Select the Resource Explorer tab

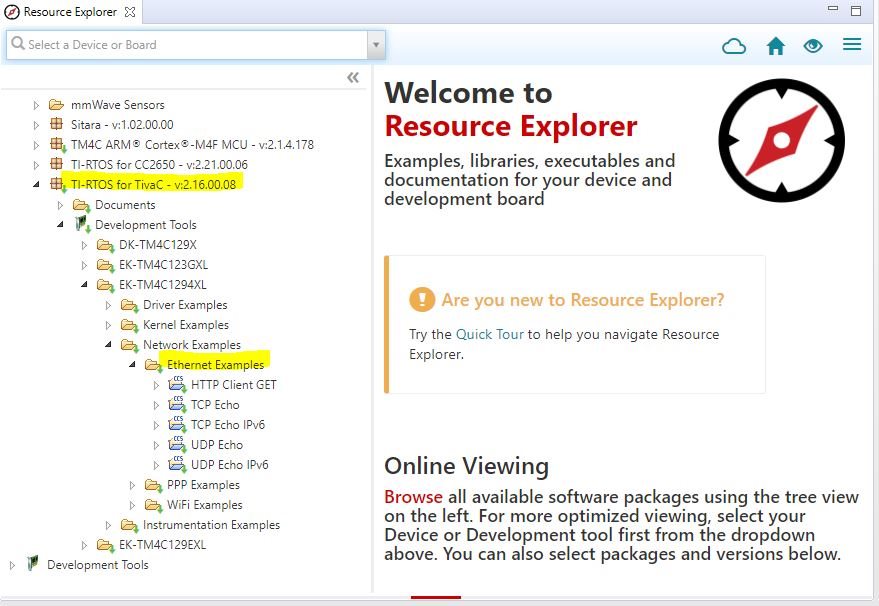click(71, 12)
